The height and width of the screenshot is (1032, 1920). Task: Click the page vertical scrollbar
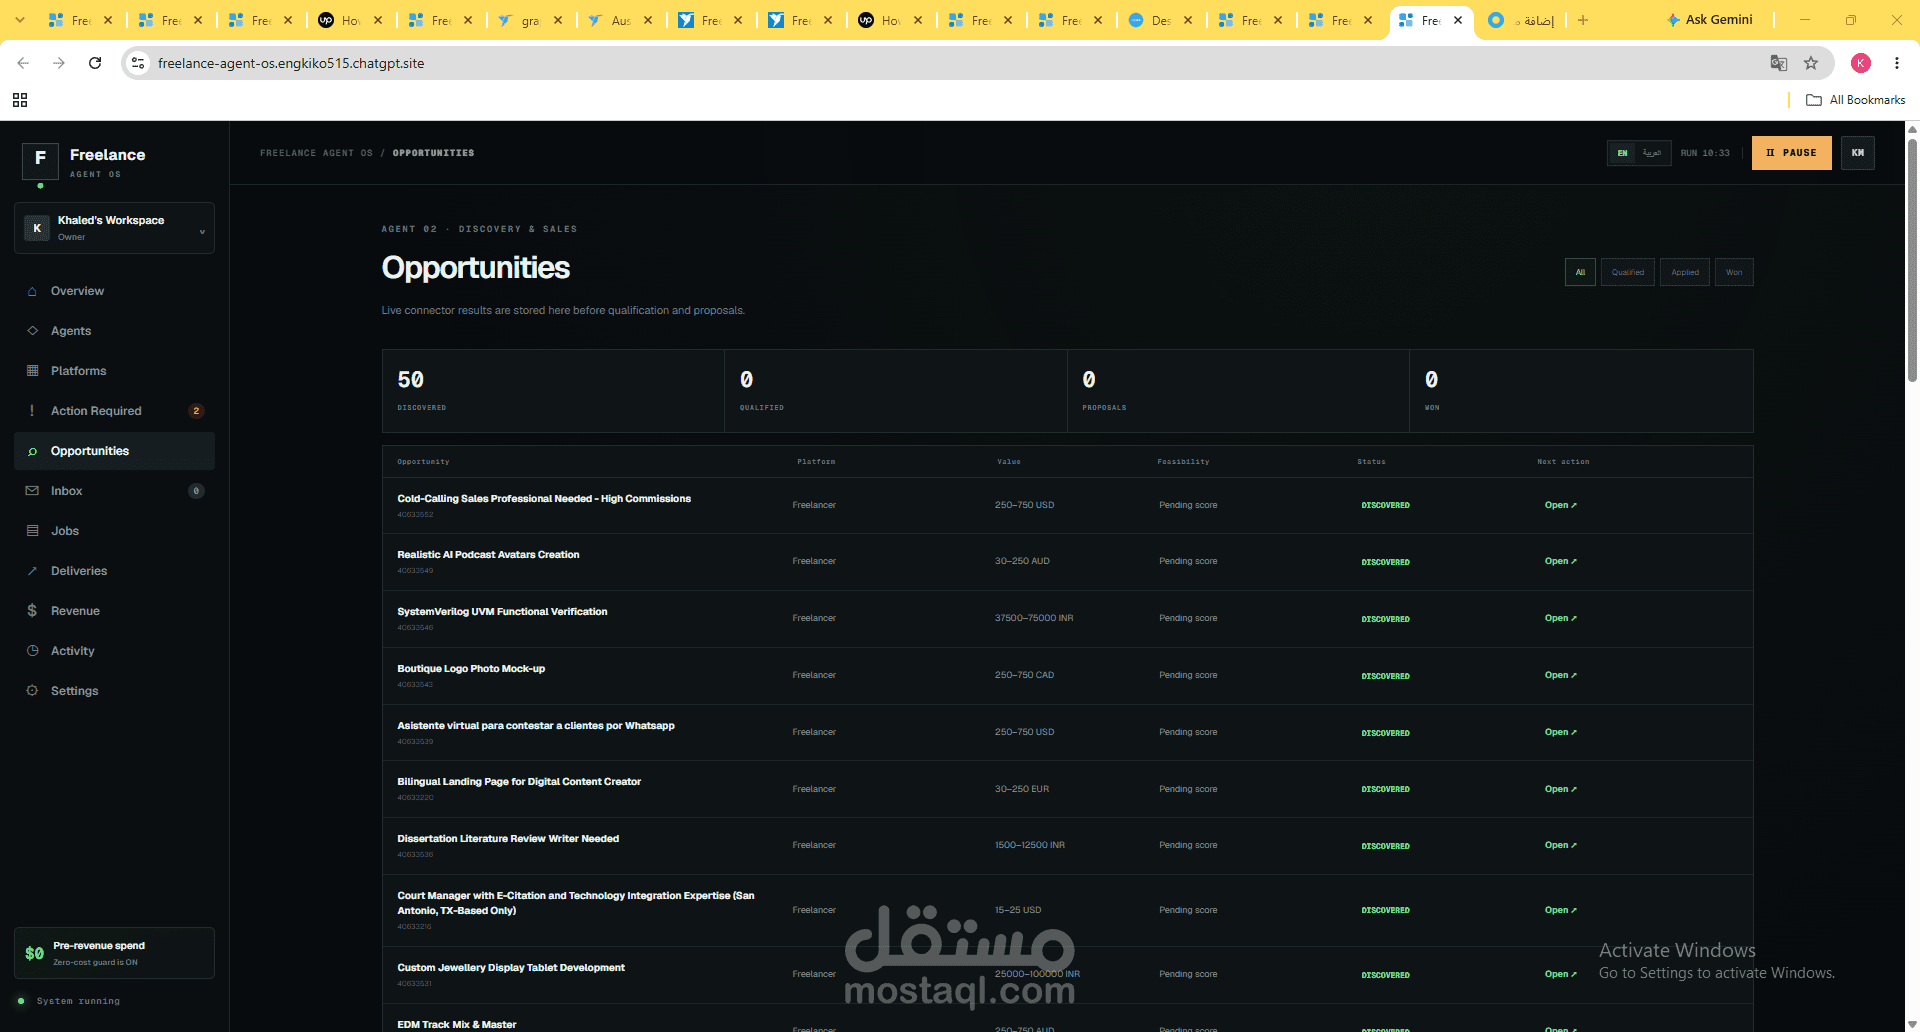(1913, 260)
